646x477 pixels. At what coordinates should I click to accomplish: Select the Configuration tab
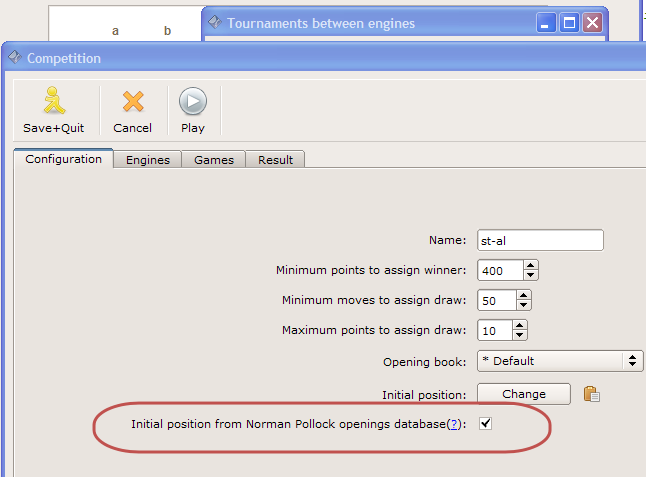click(63, 159)
